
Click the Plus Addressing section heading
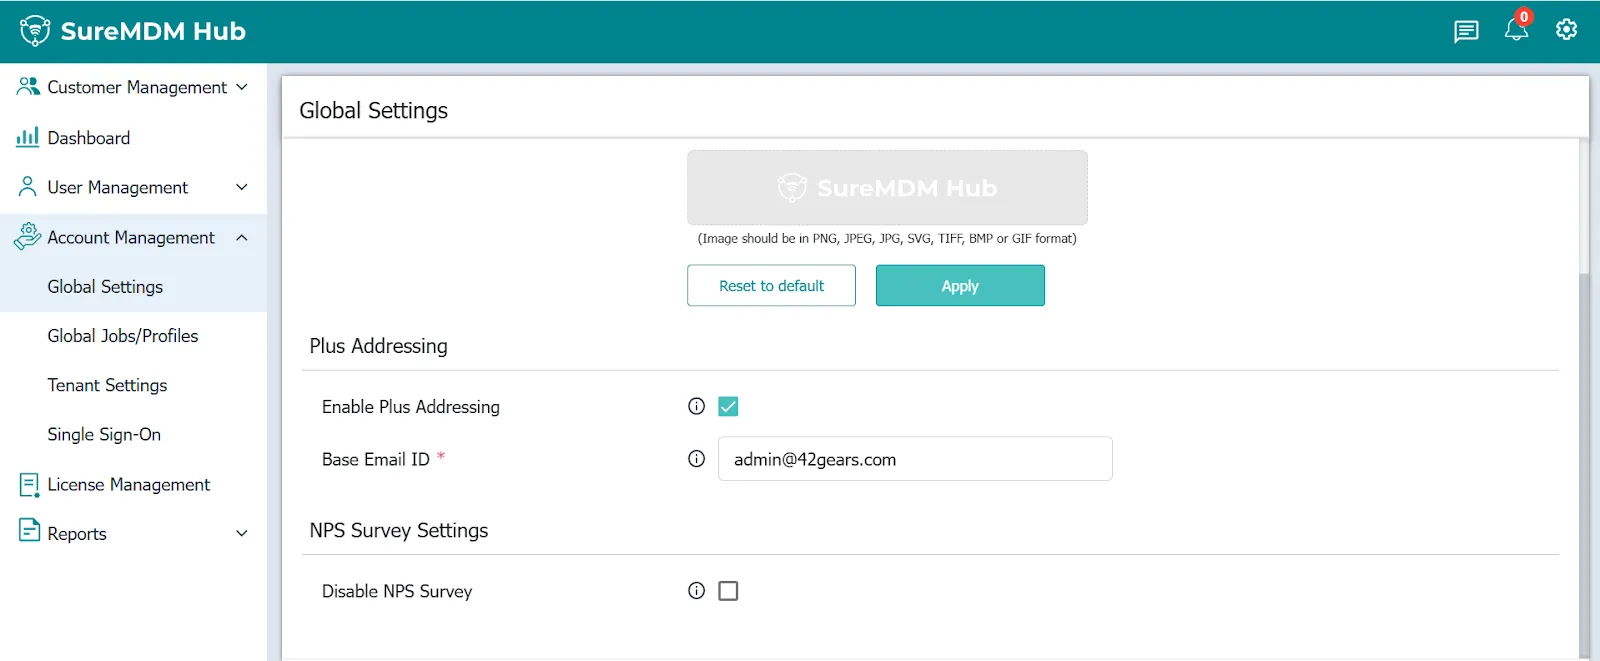[378, 346]
